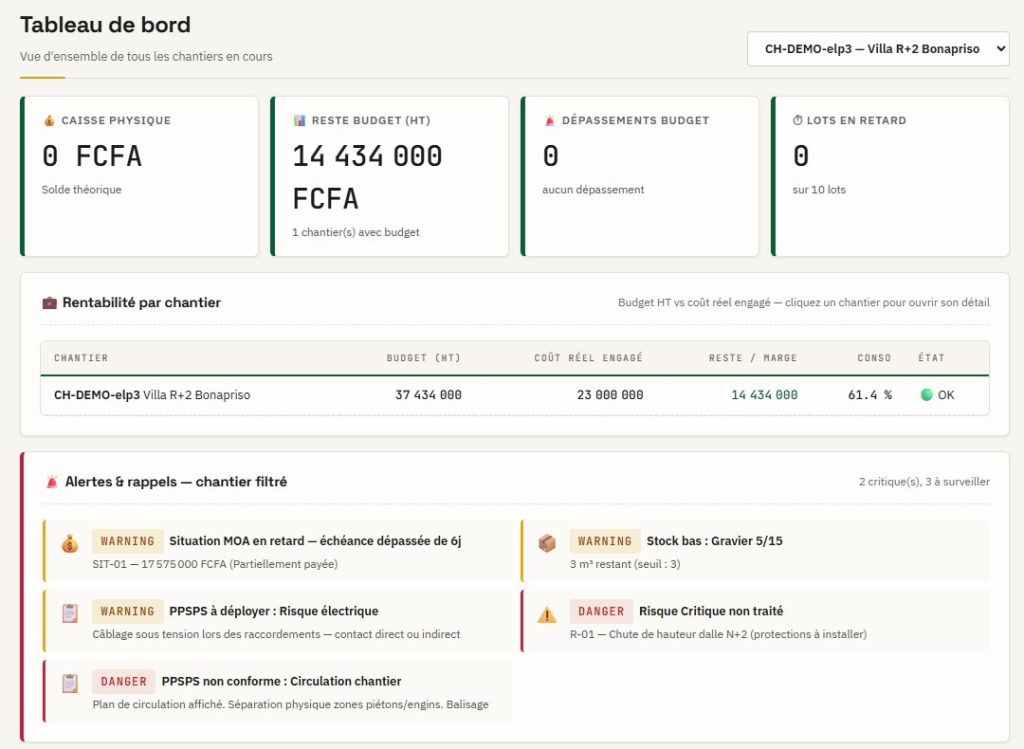Click the CONSO column header
The height and width of the screenshot is (749, 1024).
[874, 358]
